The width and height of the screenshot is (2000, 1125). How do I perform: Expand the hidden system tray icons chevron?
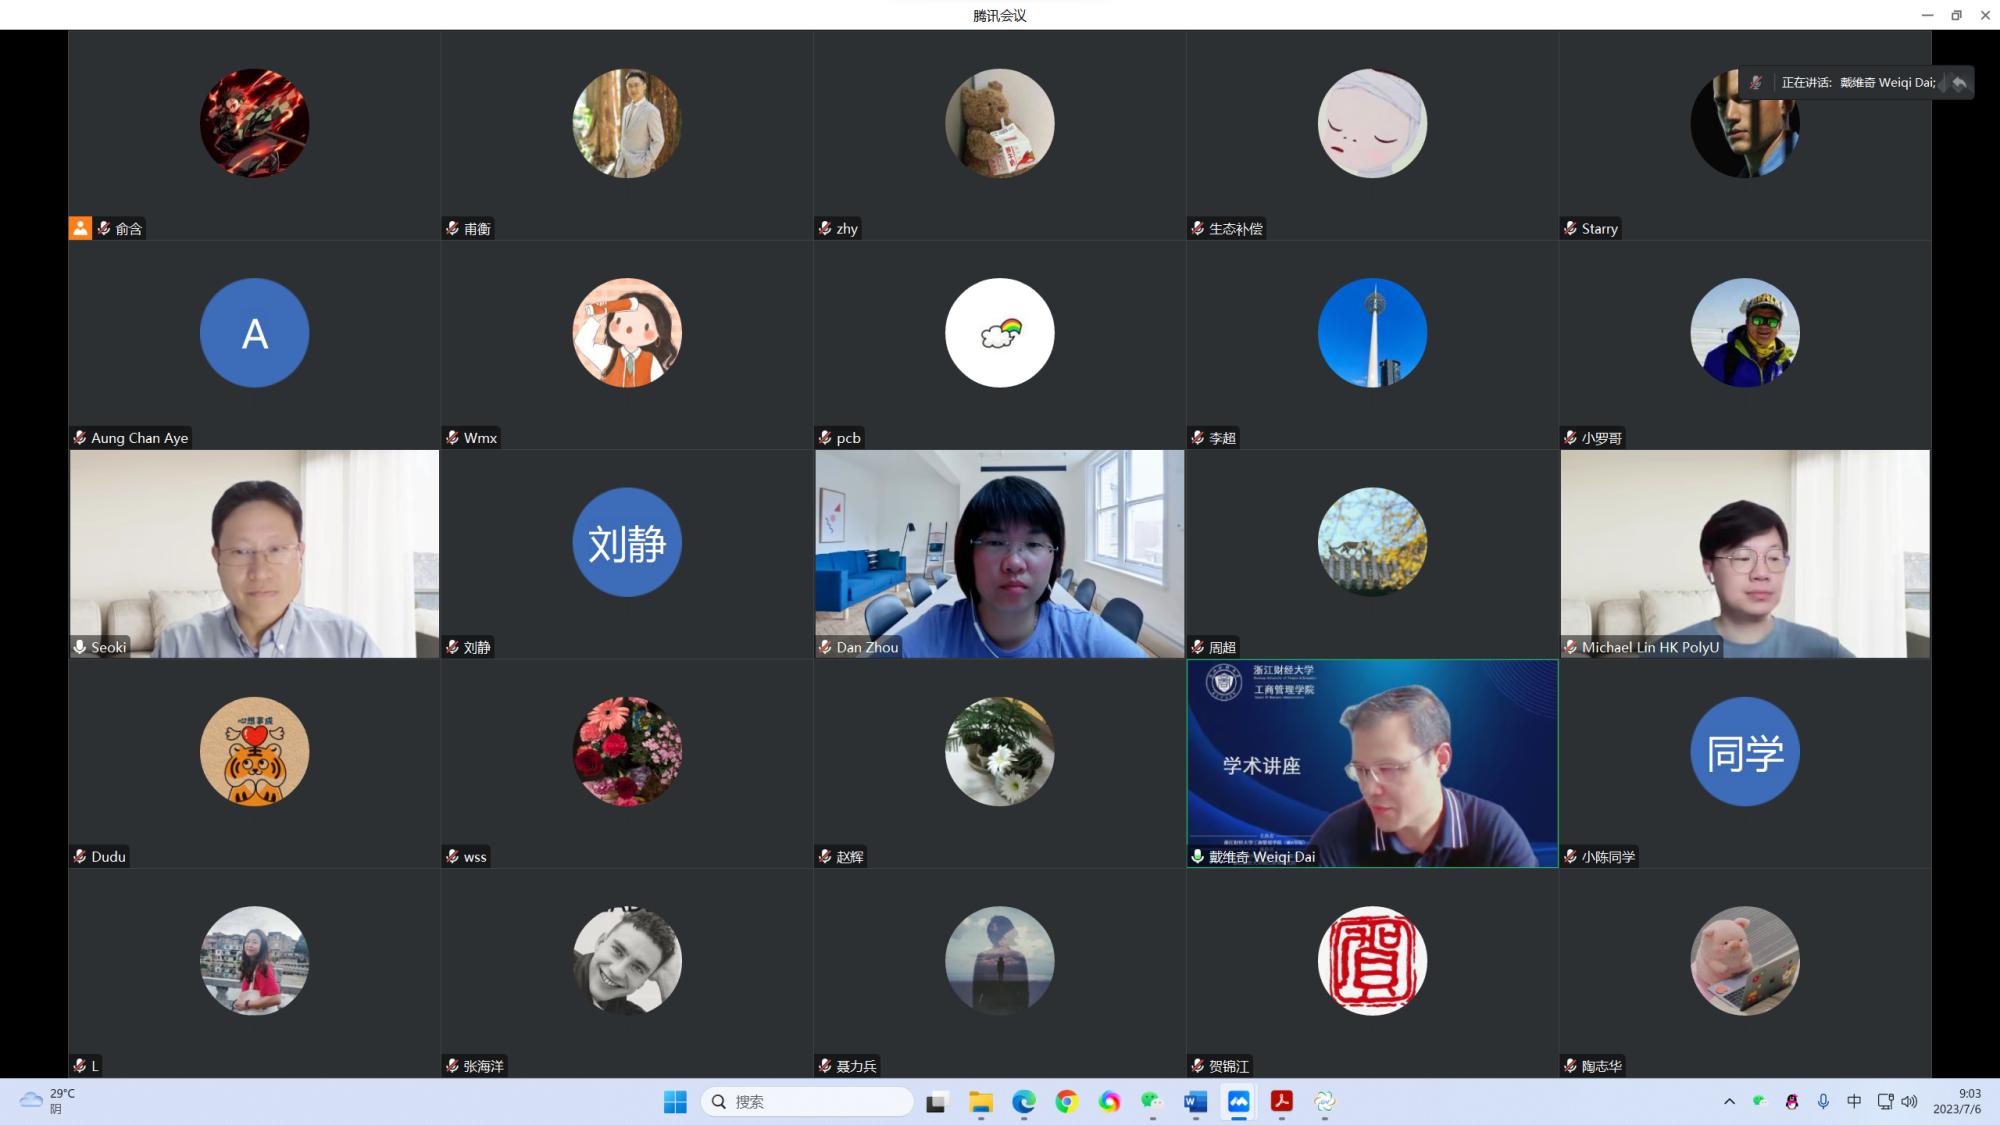coord(1729,1101)
